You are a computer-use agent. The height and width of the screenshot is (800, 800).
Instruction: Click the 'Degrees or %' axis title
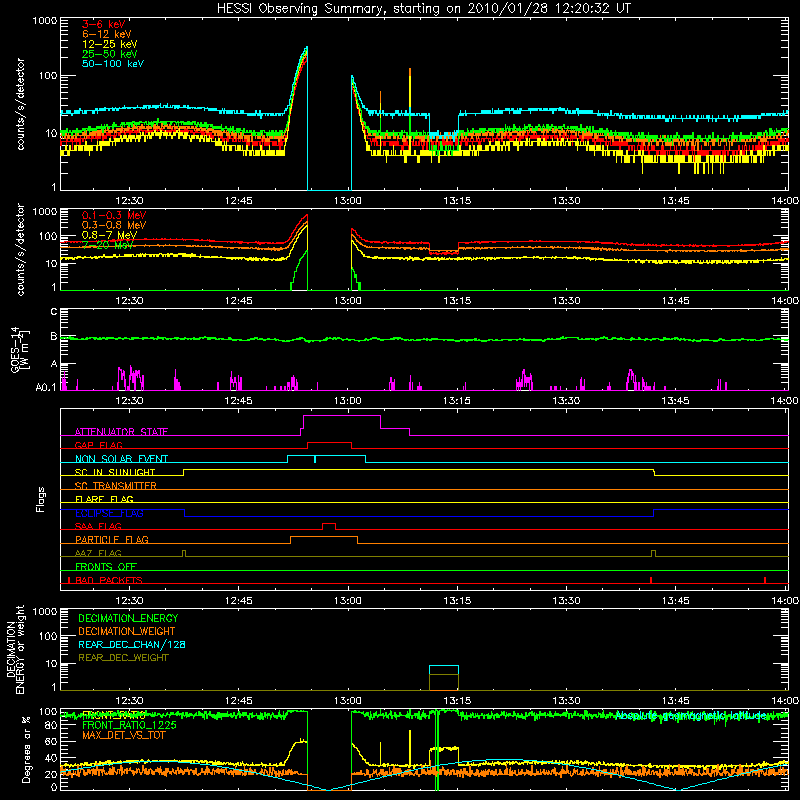[26, 749]
